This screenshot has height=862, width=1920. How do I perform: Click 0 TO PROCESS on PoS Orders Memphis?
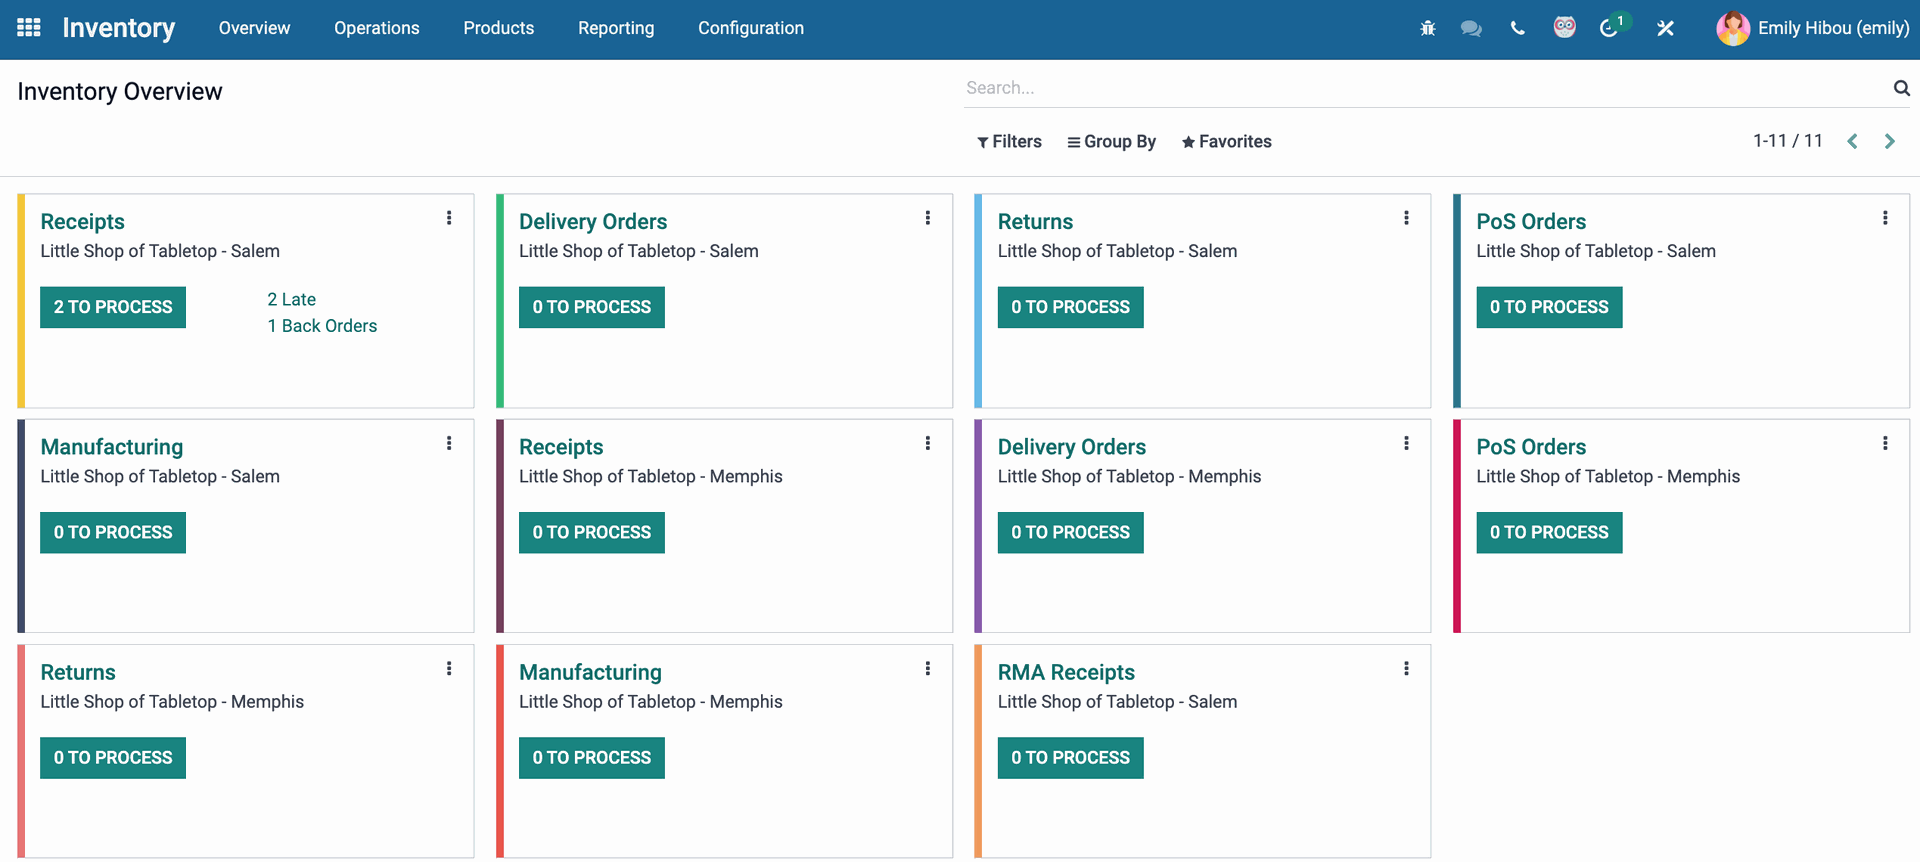point(1549,532)
